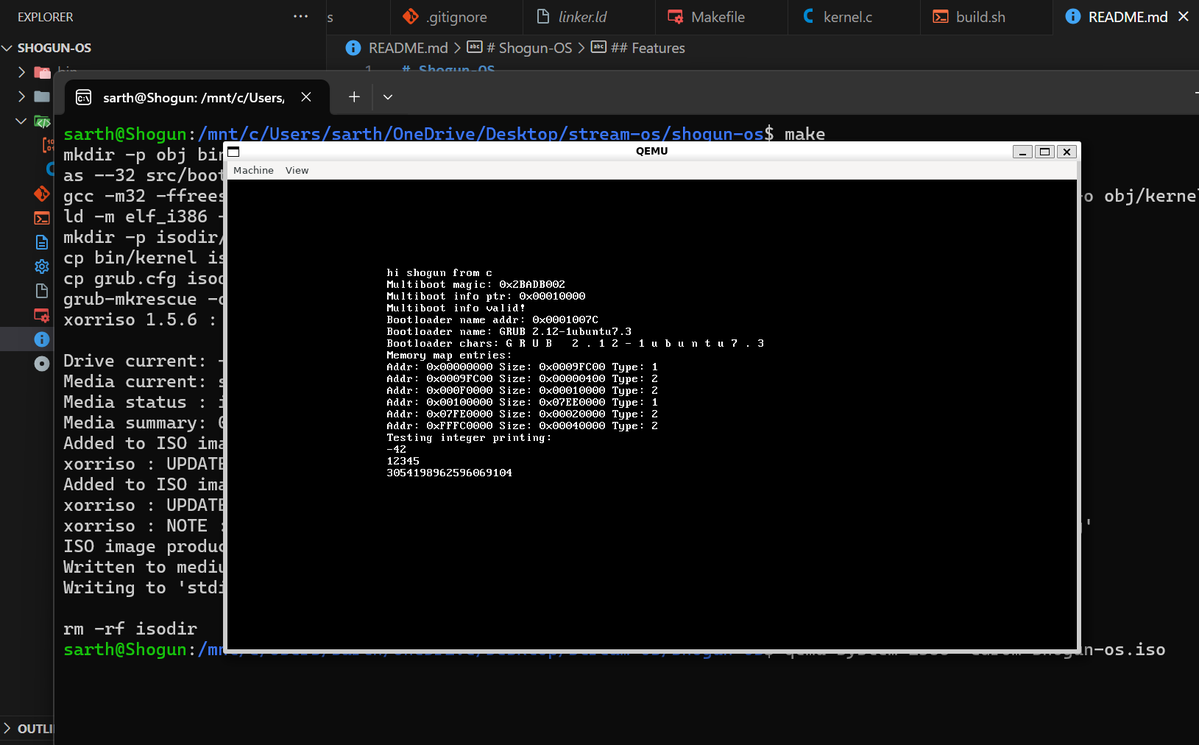This screenshot has width=1199, height=745.
Task: Close the sarth@Shogun terminal tab
Action: 306,96
